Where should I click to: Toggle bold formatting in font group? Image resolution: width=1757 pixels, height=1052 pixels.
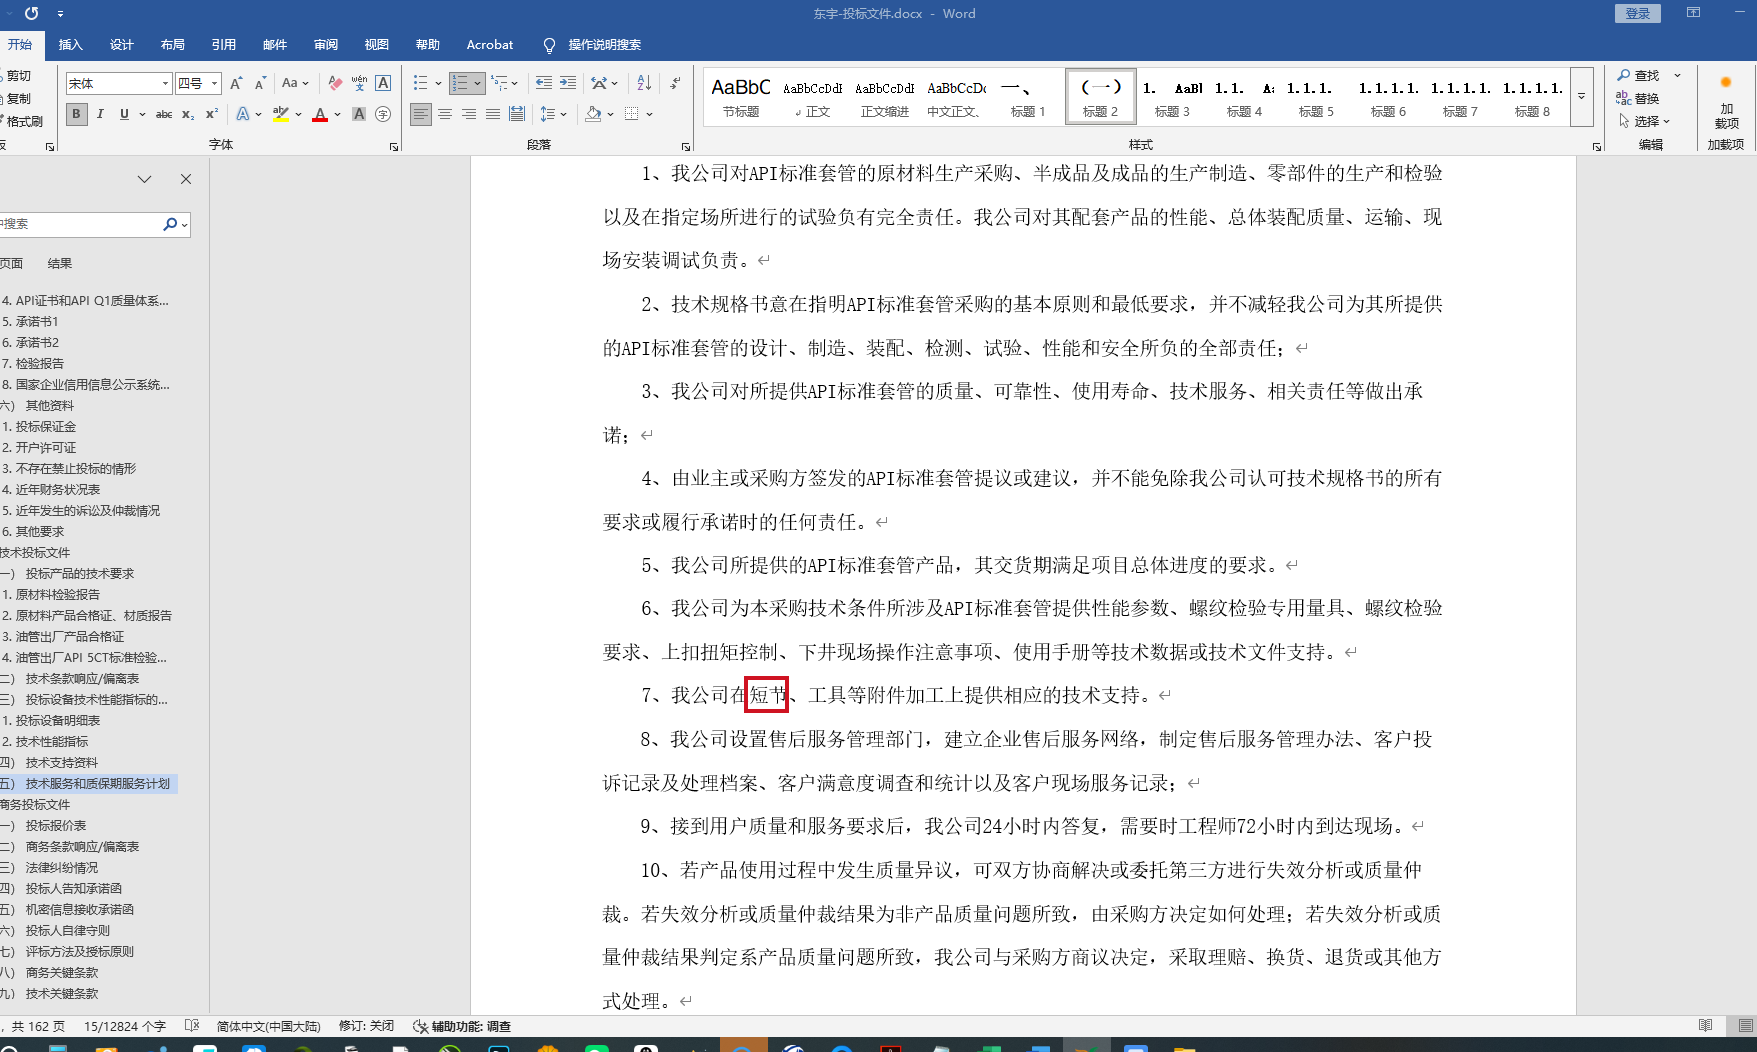[x=76, y=114]
